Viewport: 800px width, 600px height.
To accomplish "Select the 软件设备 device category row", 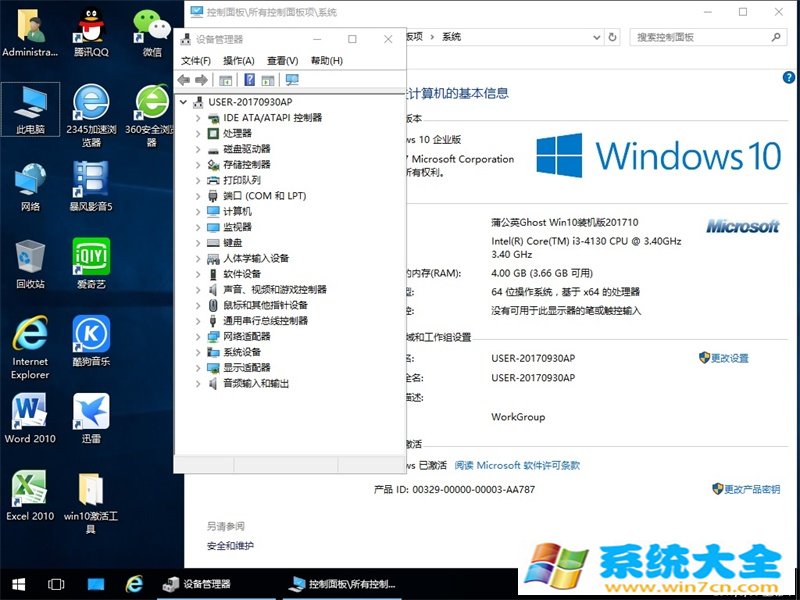I will click(234, 274).
